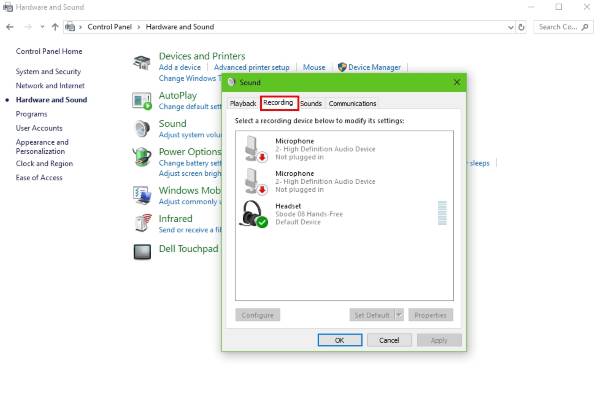Click the Configure button
Image resolution: width=600 pixels, height=417 pixels.
pos(258,315)
